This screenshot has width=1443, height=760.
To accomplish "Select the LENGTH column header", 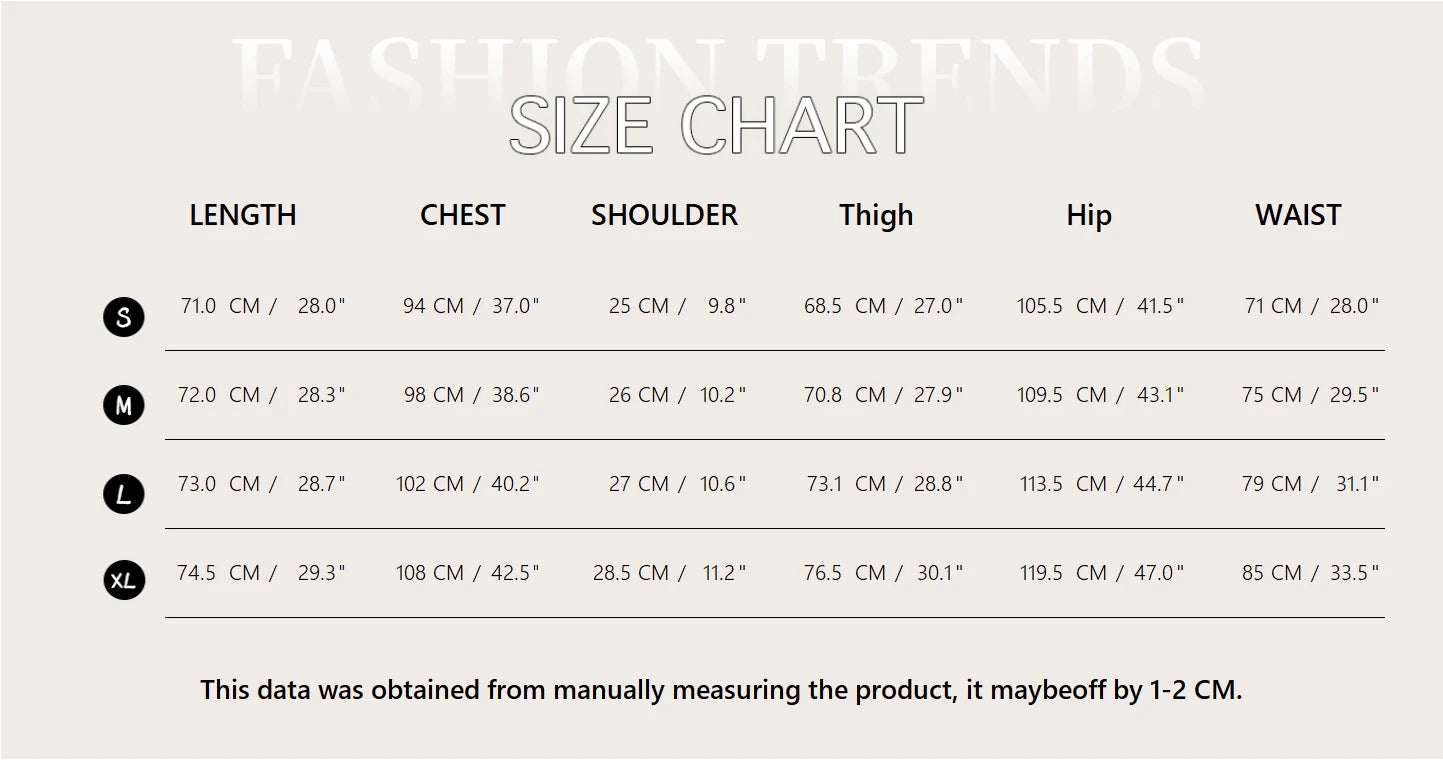I will click(243, 215).
